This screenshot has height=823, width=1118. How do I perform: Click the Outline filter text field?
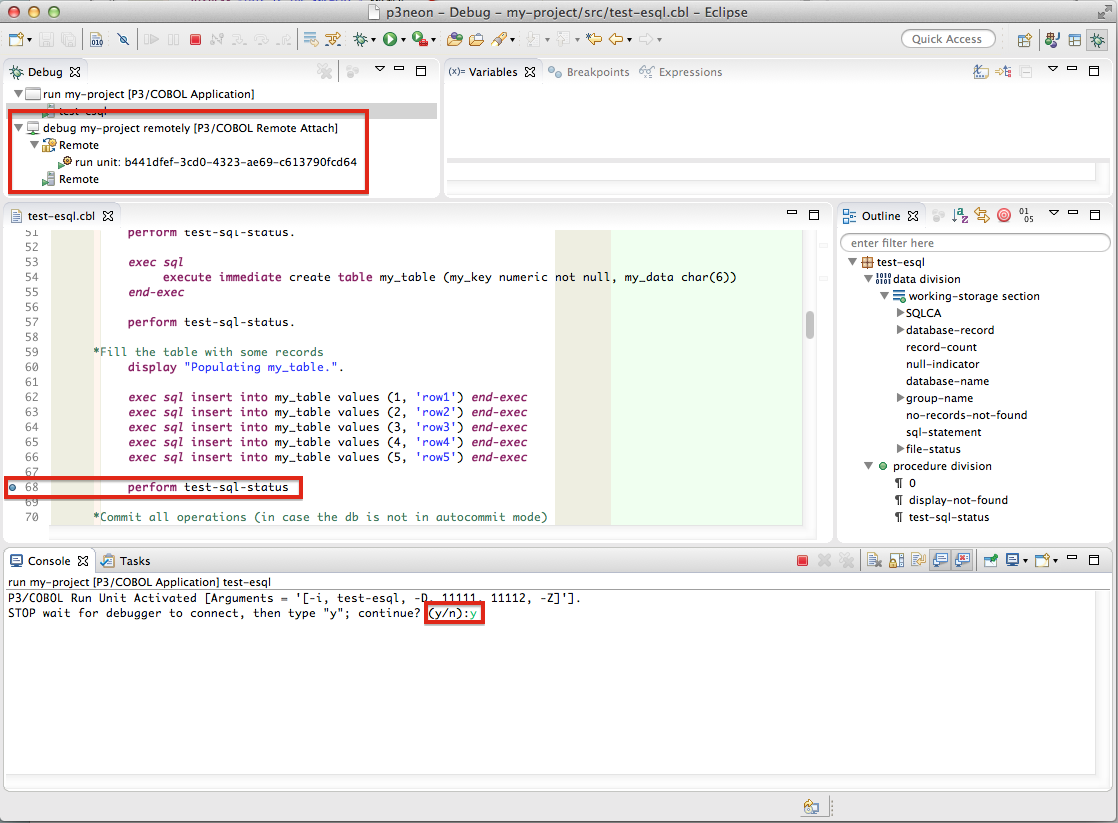click(975, 243)
